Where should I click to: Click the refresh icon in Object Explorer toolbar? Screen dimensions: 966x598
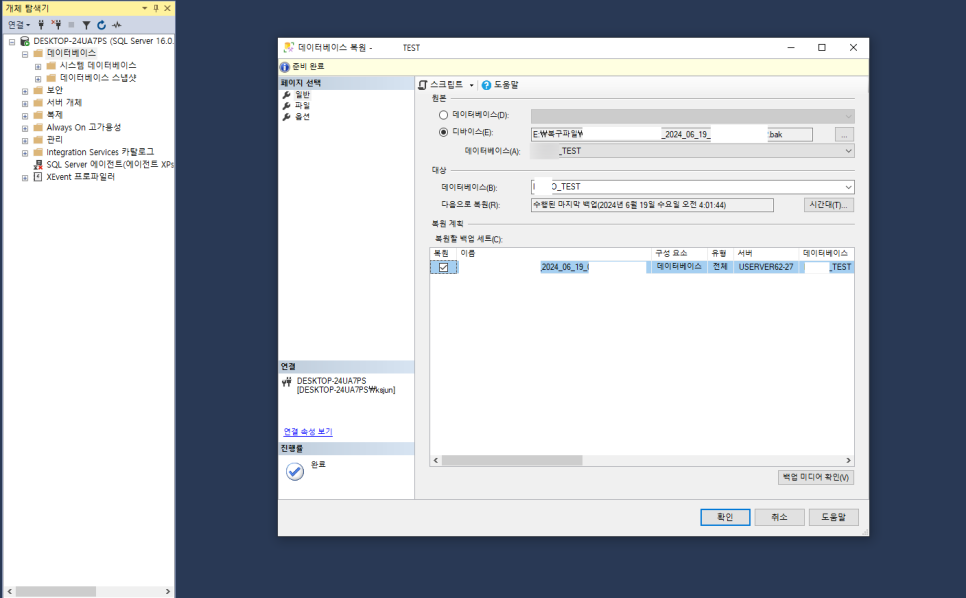101,25
